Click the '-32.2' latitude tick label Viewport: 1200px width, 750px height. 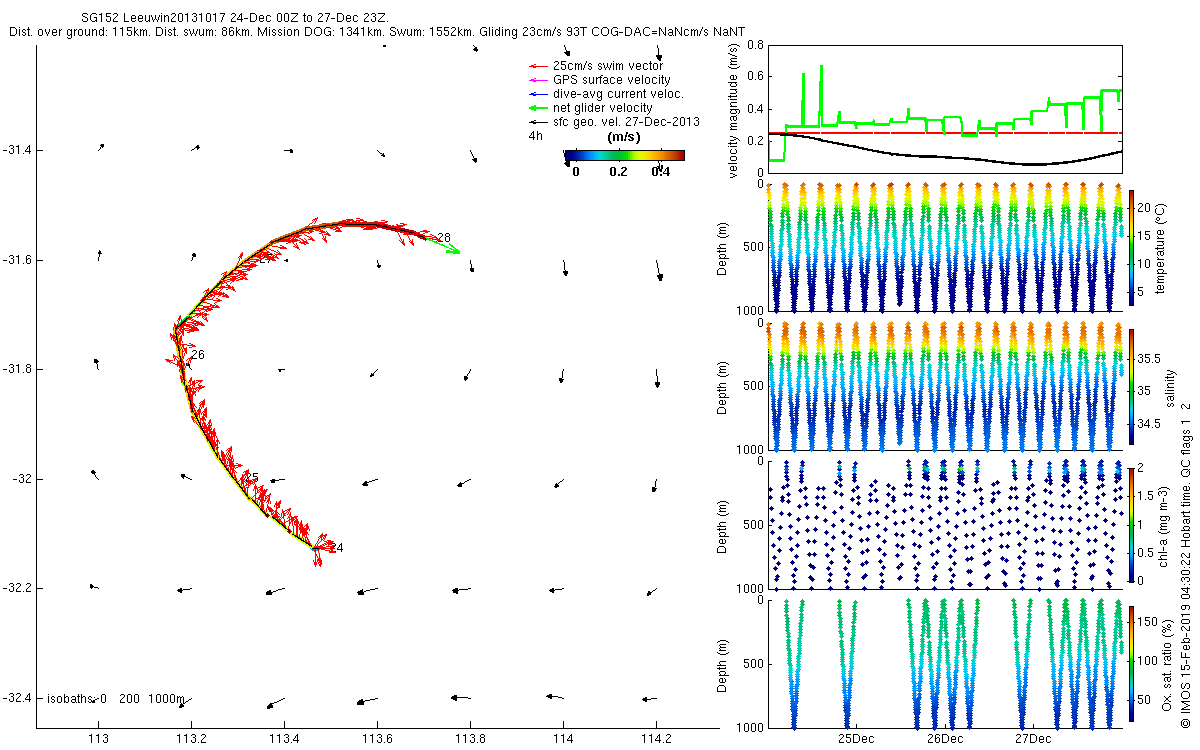pos(18,588)
